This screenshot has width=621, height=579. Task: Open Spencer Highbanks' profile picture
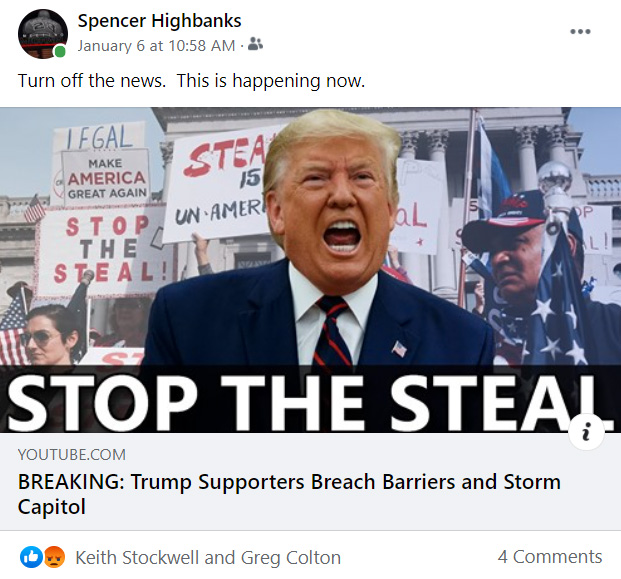[43, 34]
